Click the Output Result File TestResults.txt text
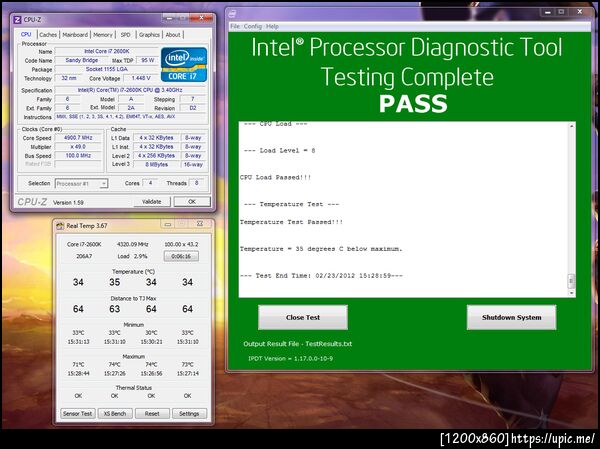This screenshot has height=449, width=600. point(298,344)
